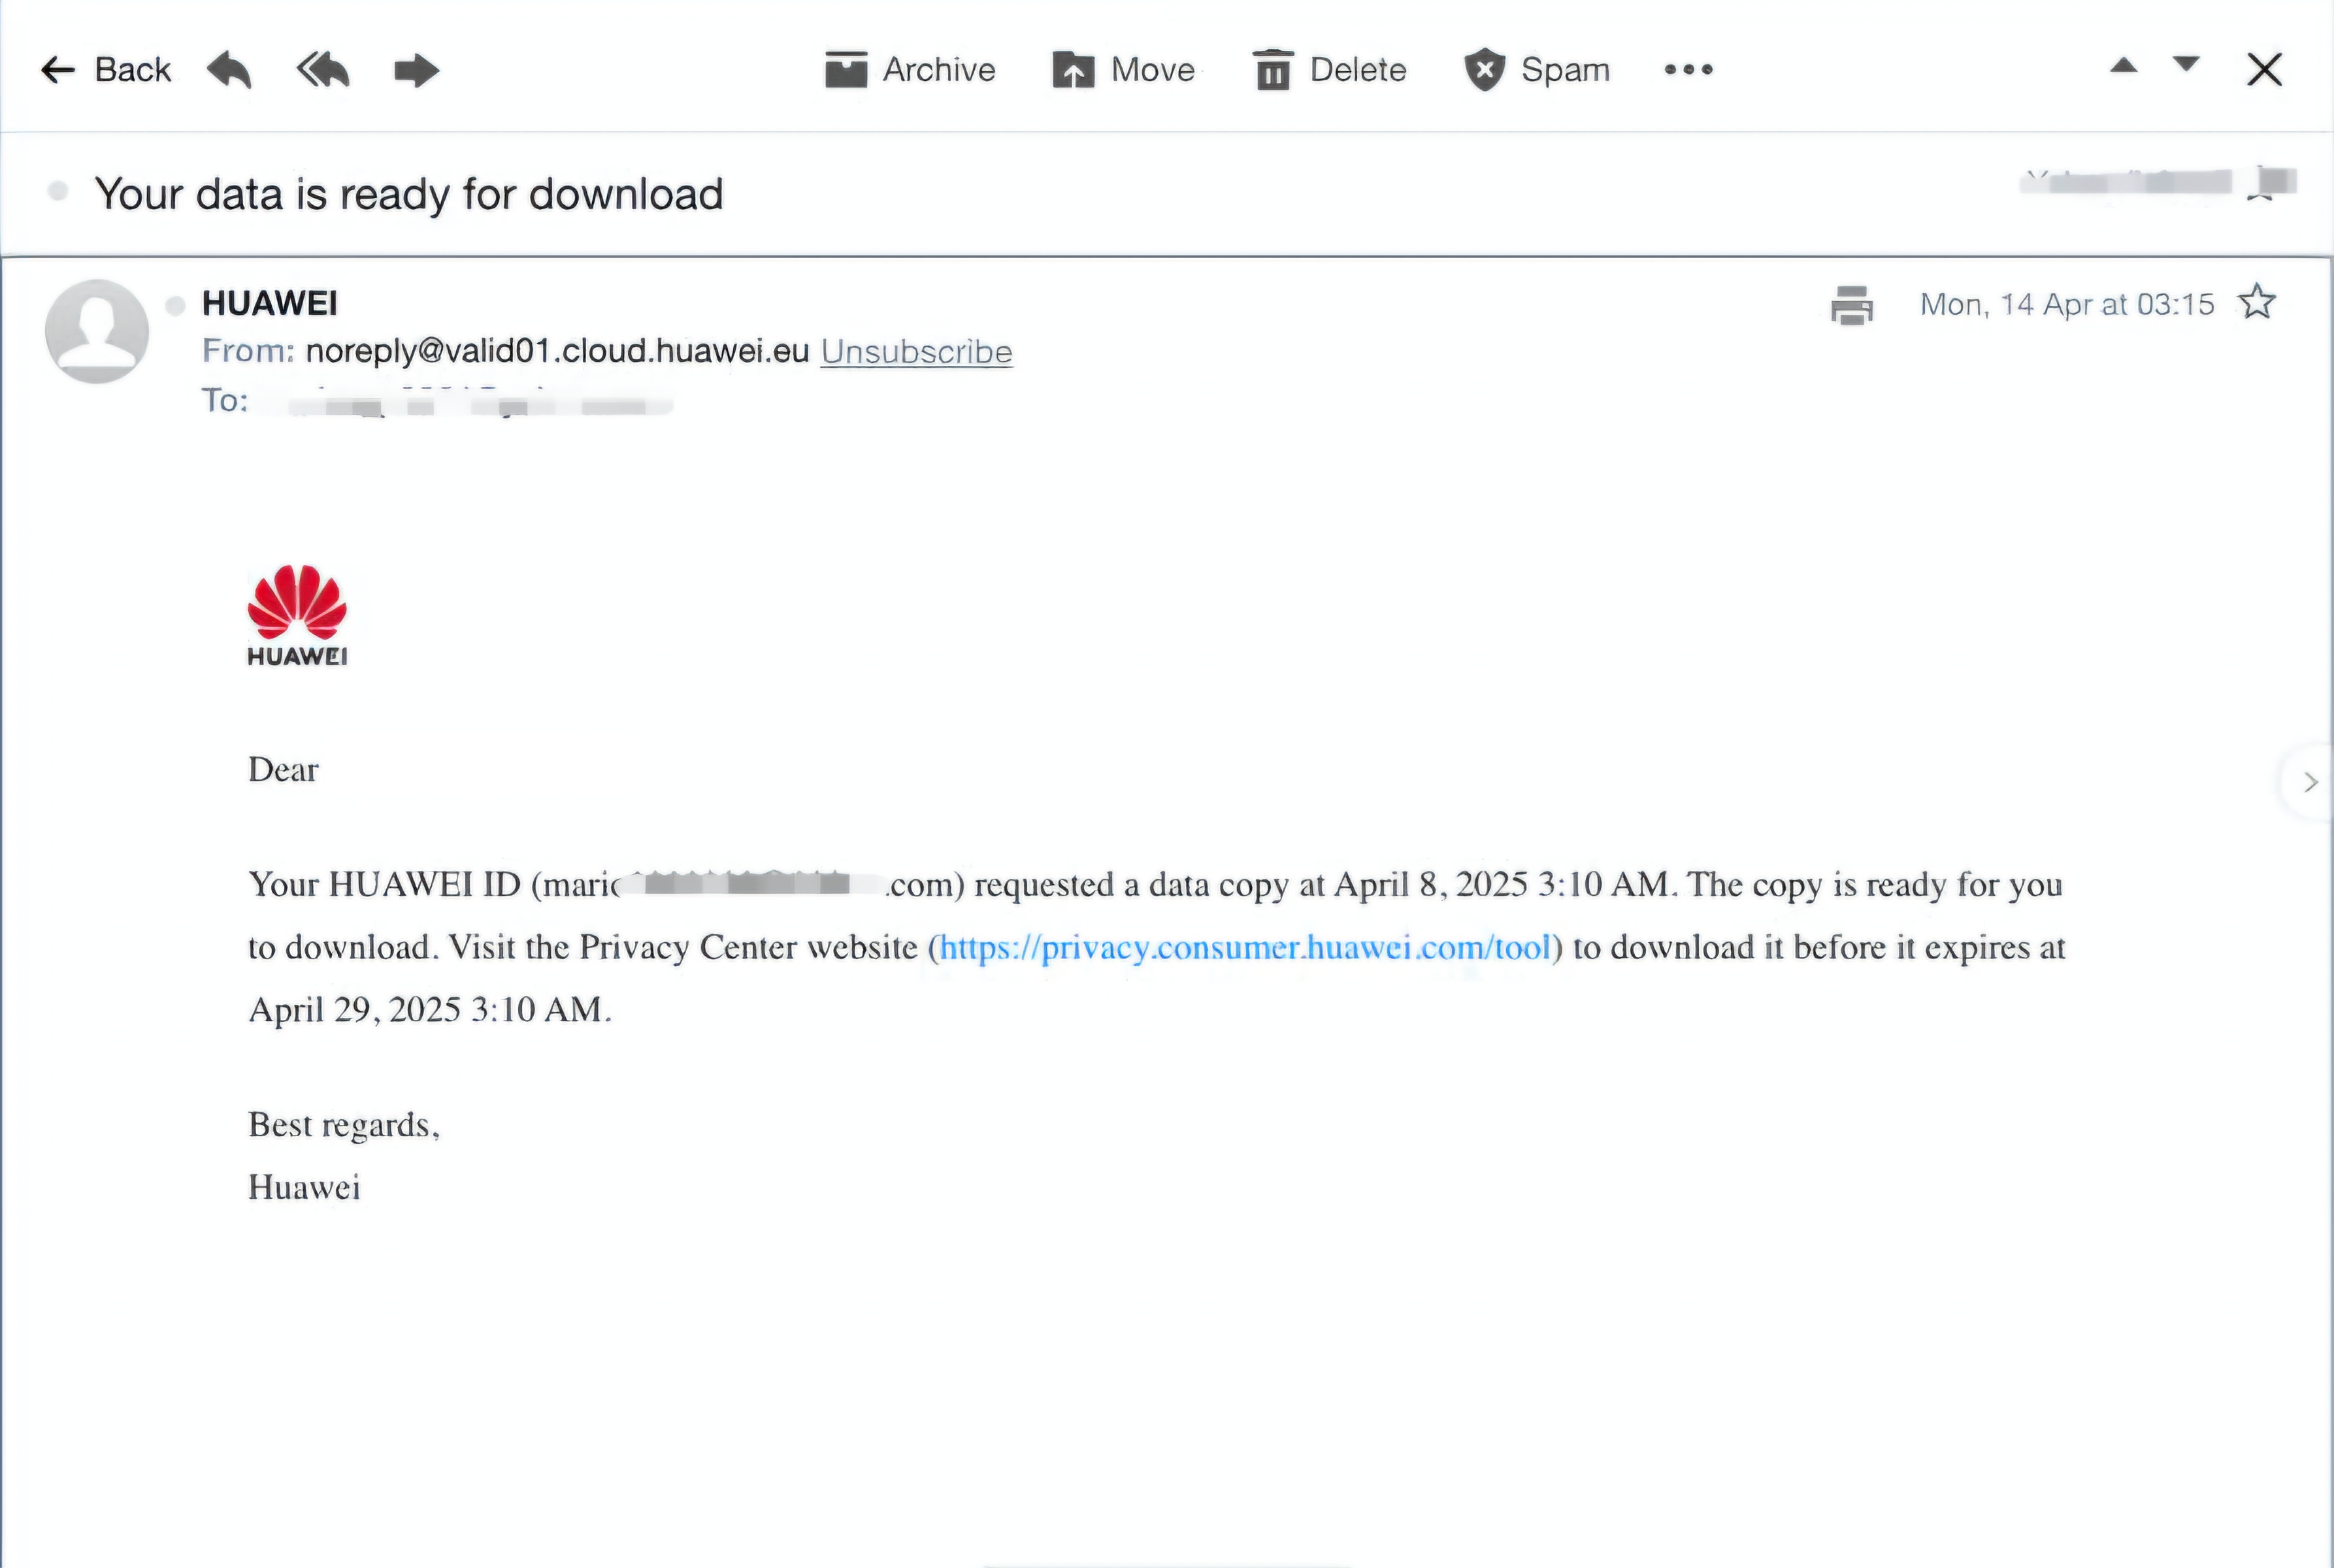Viewport: 2334px width, 1568px height.
Task: Go Back to the inbox list
Action: pos(106,70)
